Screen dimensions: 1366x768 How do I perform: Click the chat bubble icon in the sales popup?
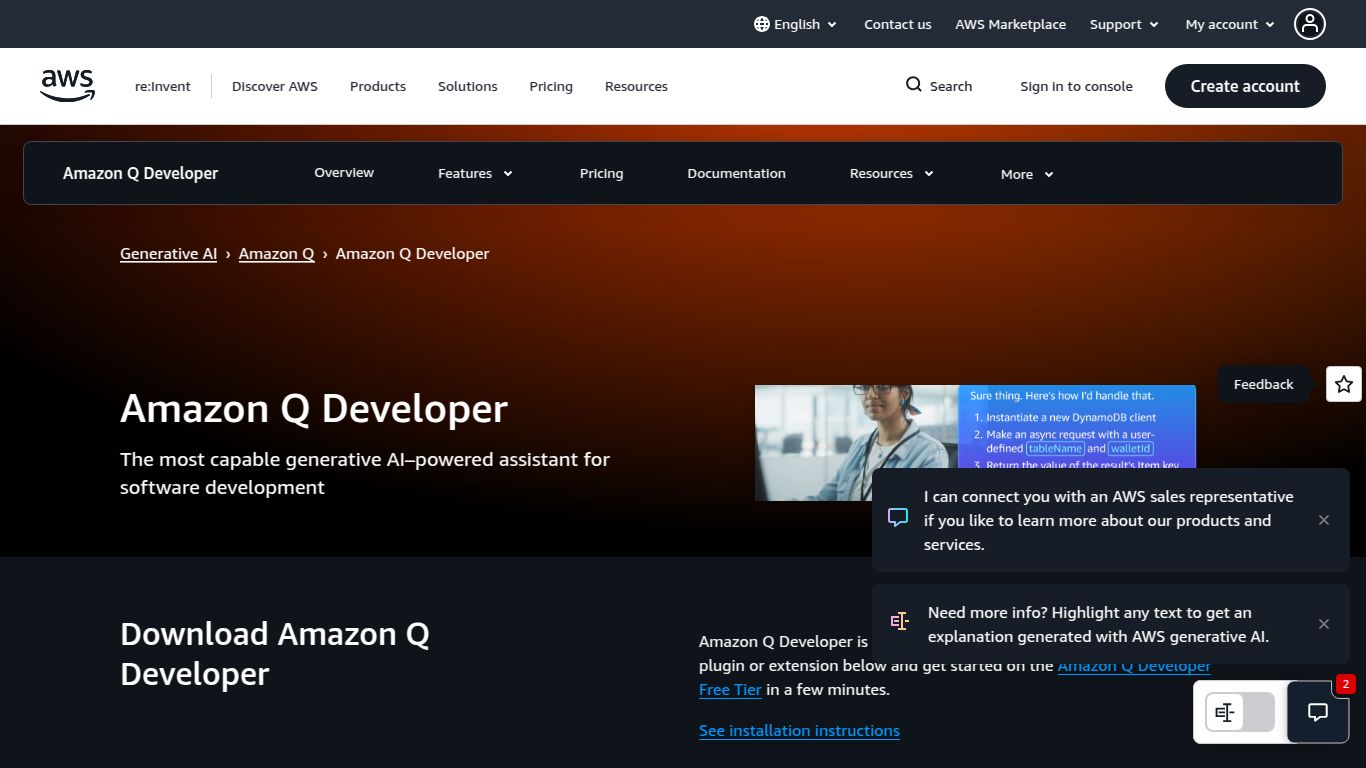[897, 518]
